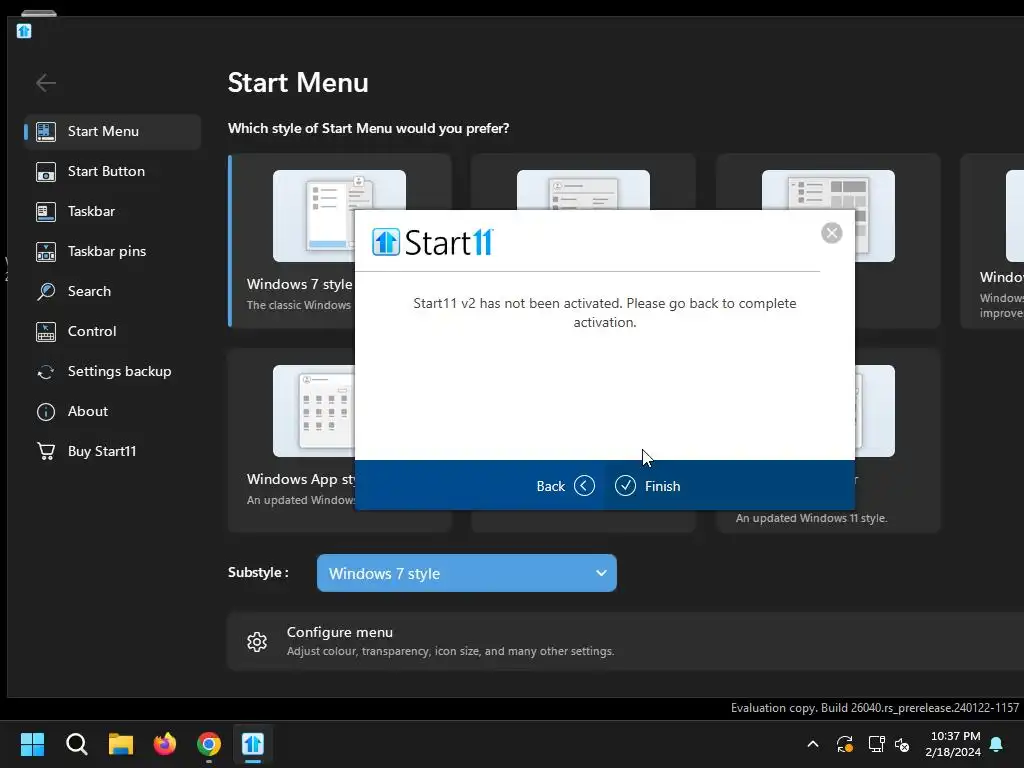Open the About text label
The image size is (1024, 768).
pyautogui.click(x=88, y=411)
